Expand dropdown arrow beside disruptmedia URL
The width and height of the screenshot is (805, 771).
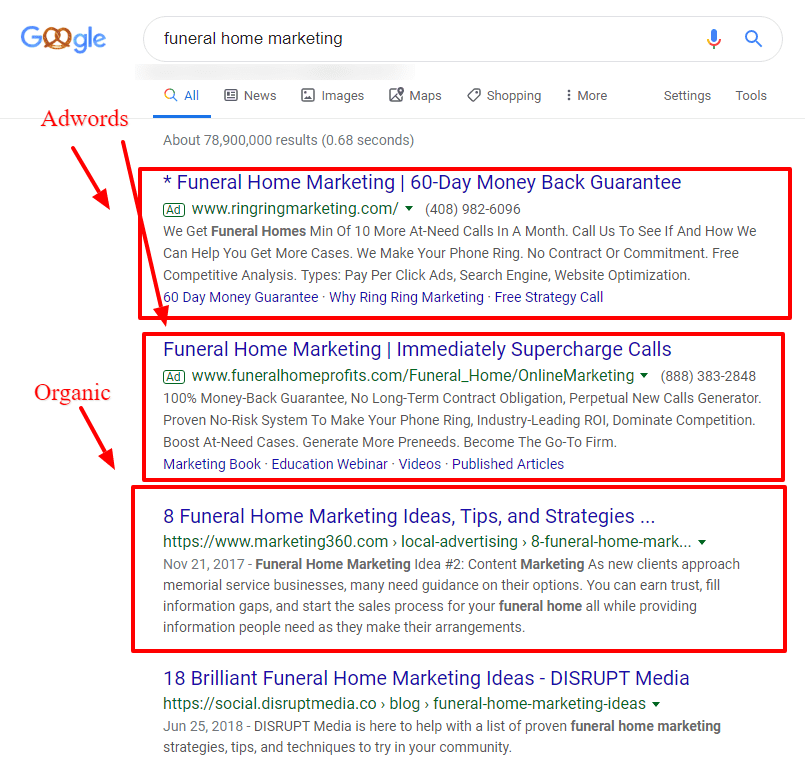click(656, 704)
